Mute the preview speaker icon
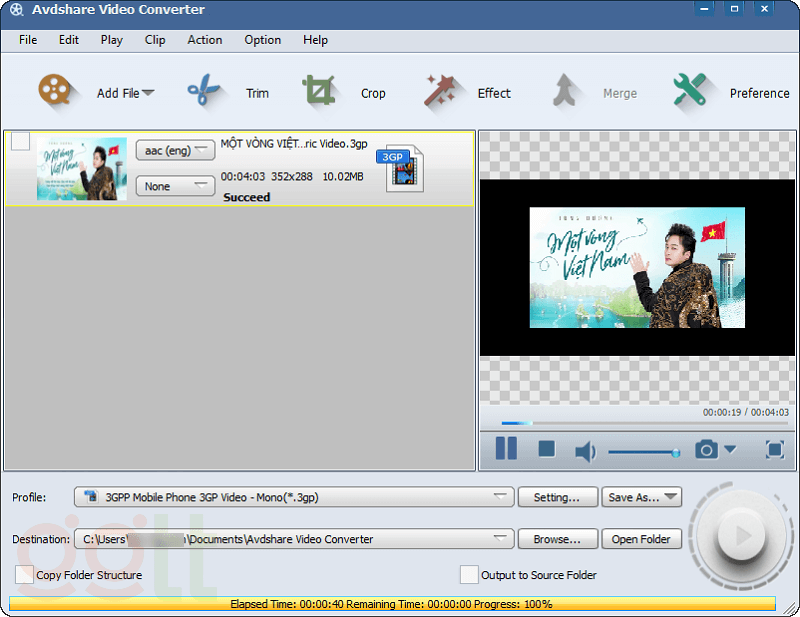This screenshot has width=800, height=617. click(585, 451)
